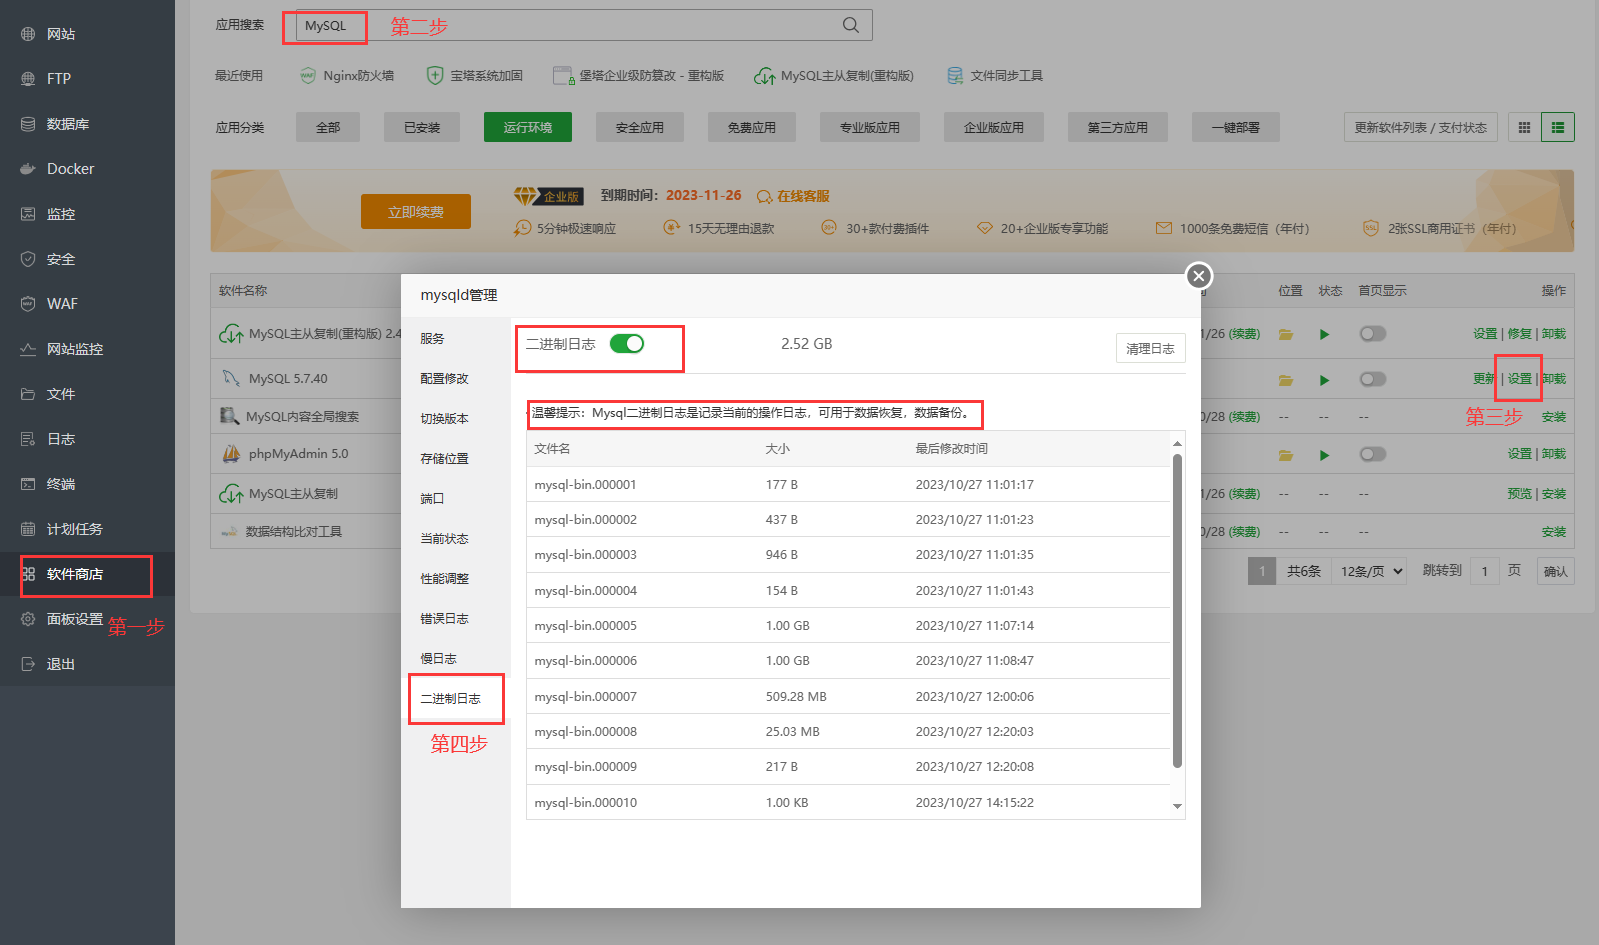Click the monitor icon next to 监控
Viewport: 1599px width, 945px height.
click(28, 214)
